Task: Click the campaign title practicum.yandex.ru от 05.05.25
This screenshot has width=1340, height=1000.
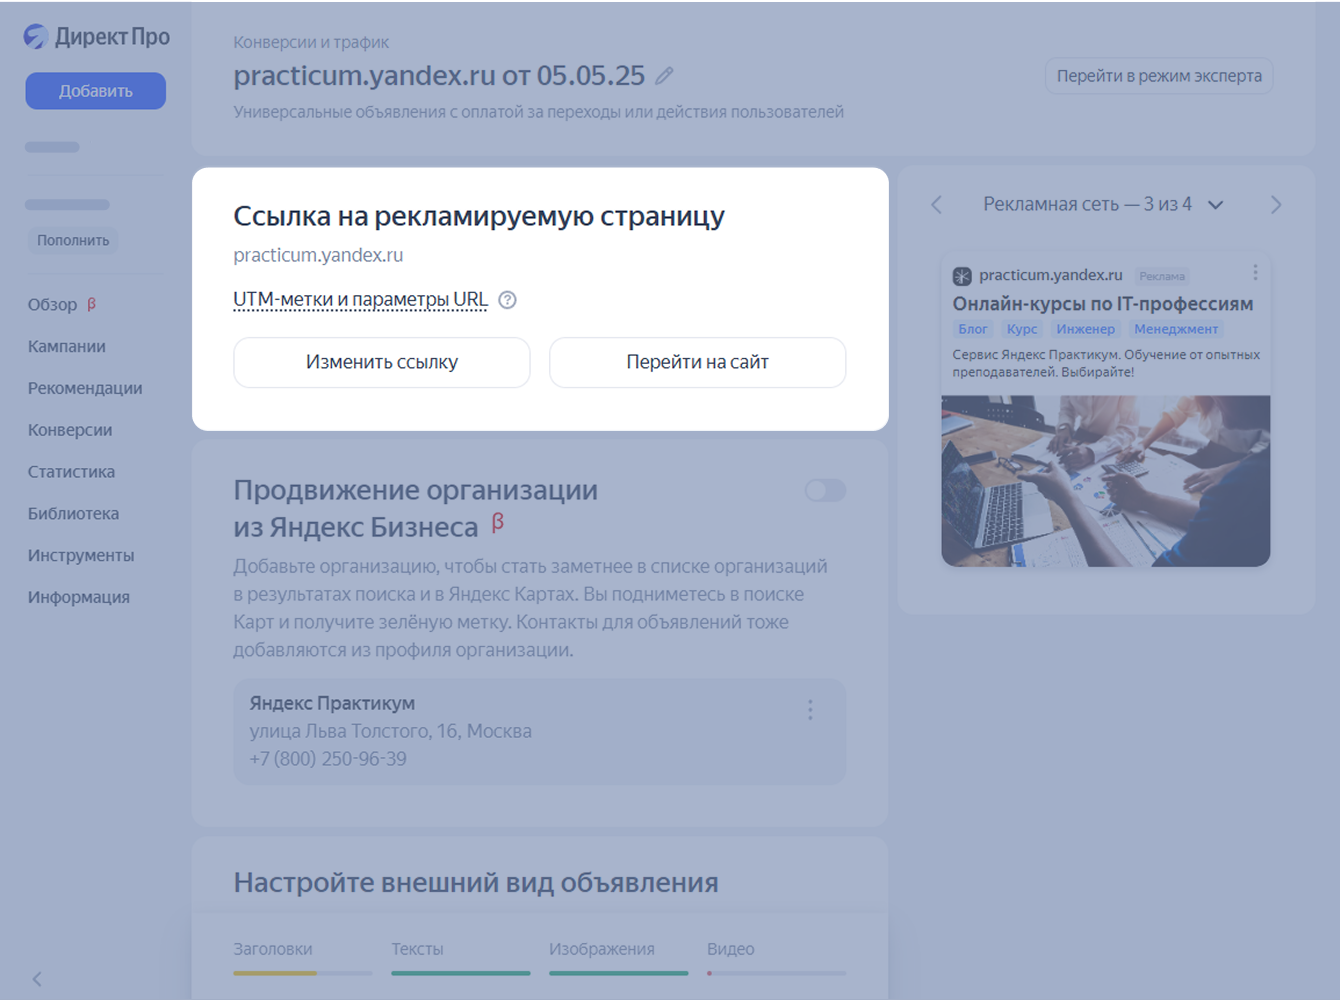Action: (x=439, y=76)
